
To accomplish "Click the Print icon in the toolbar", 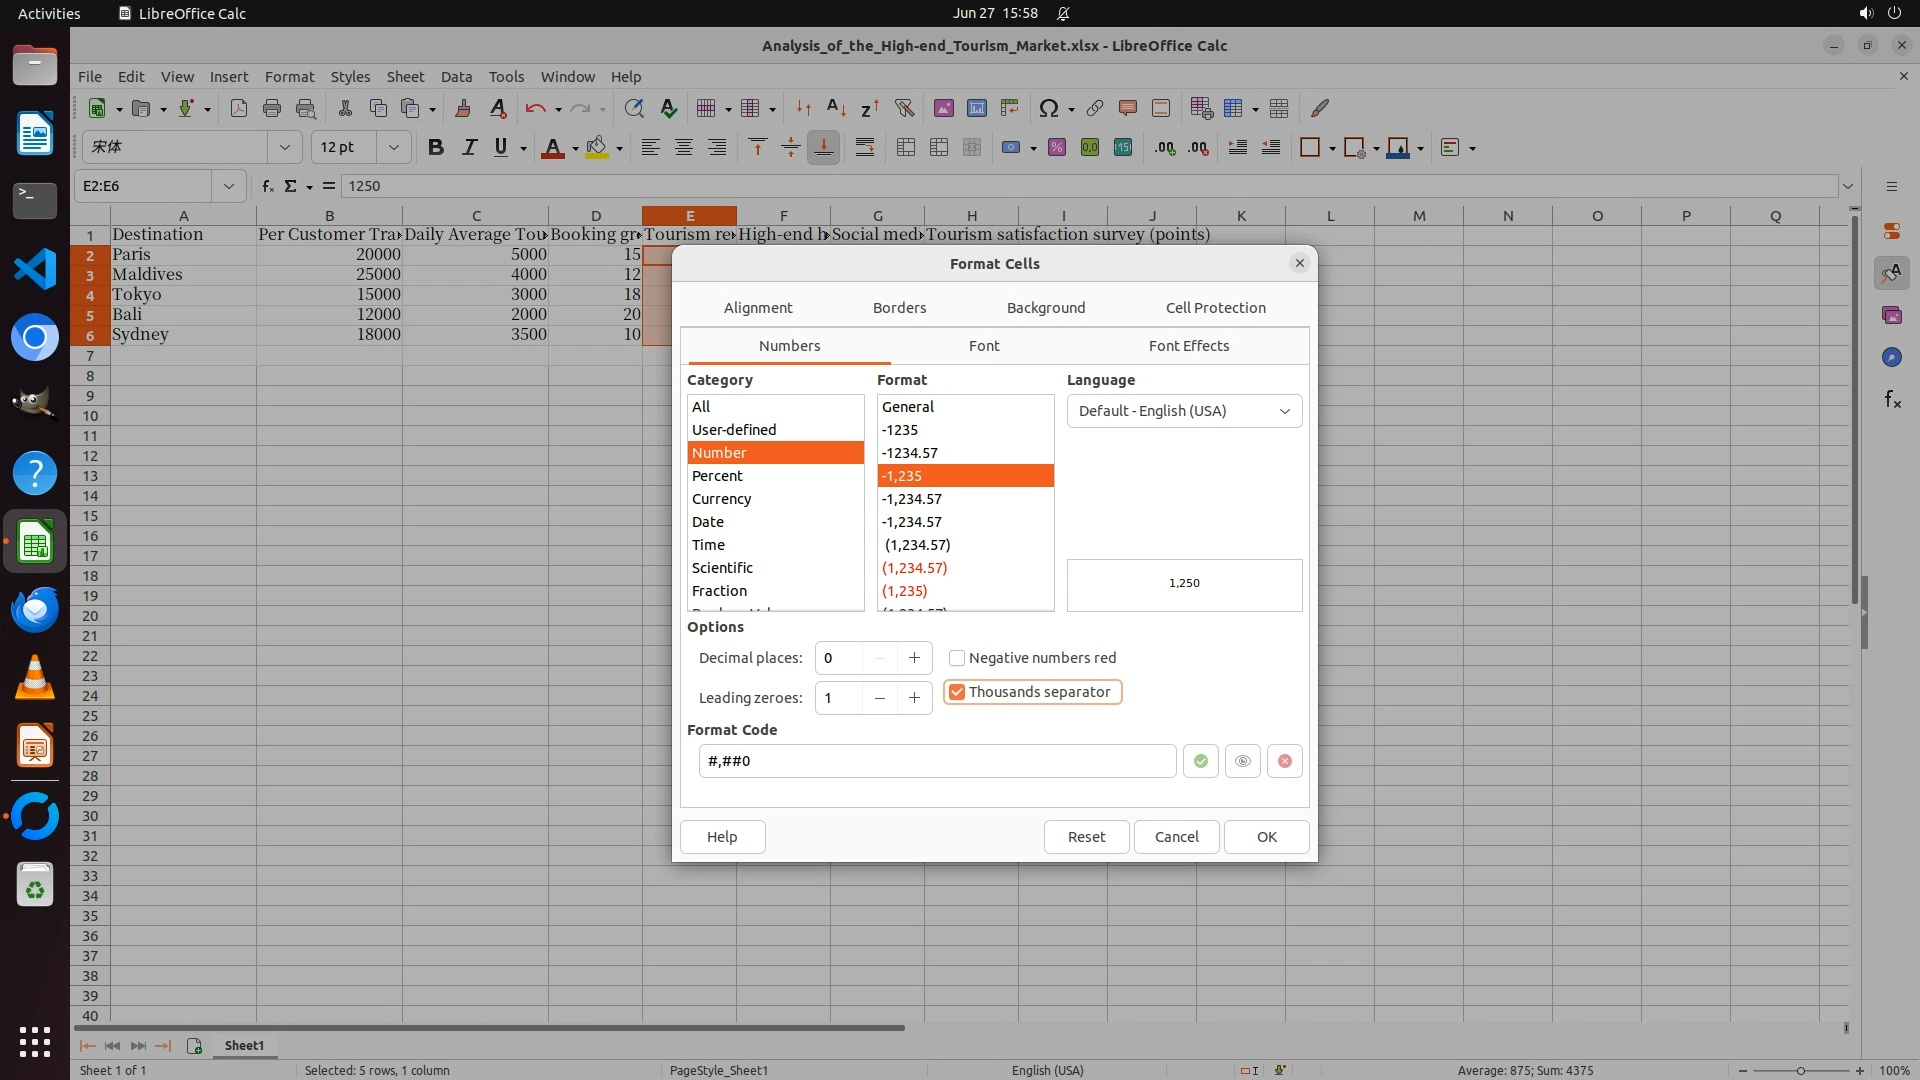I will (x=271, y=108).
